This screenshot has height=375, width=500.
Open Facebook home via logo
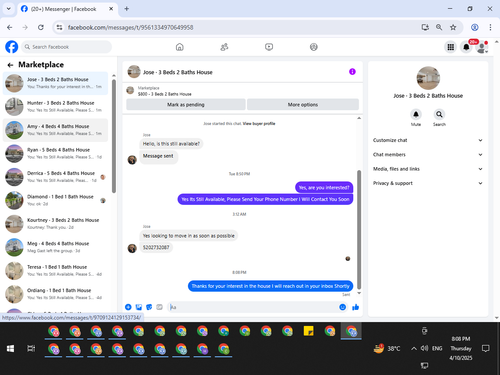pyautogui.click(x=12, y=47)
